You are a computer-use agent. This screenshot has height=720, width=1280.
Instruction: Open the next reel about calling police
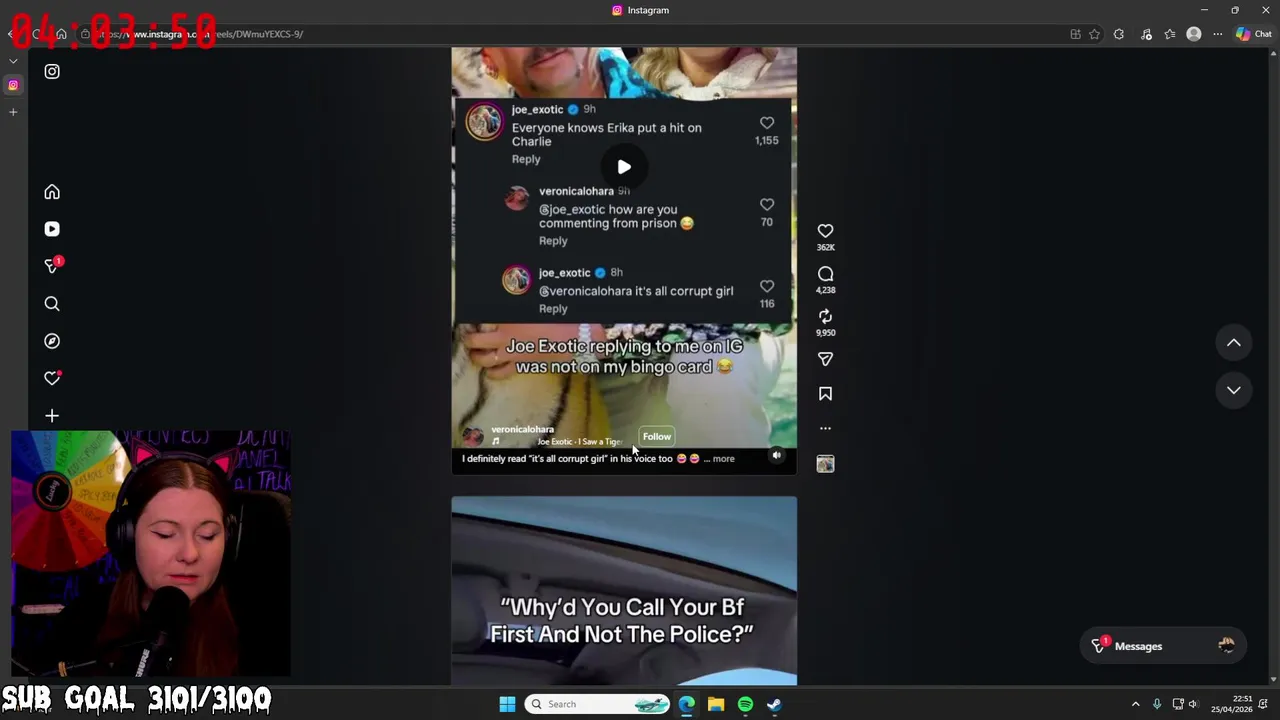[x=624, y=590]
